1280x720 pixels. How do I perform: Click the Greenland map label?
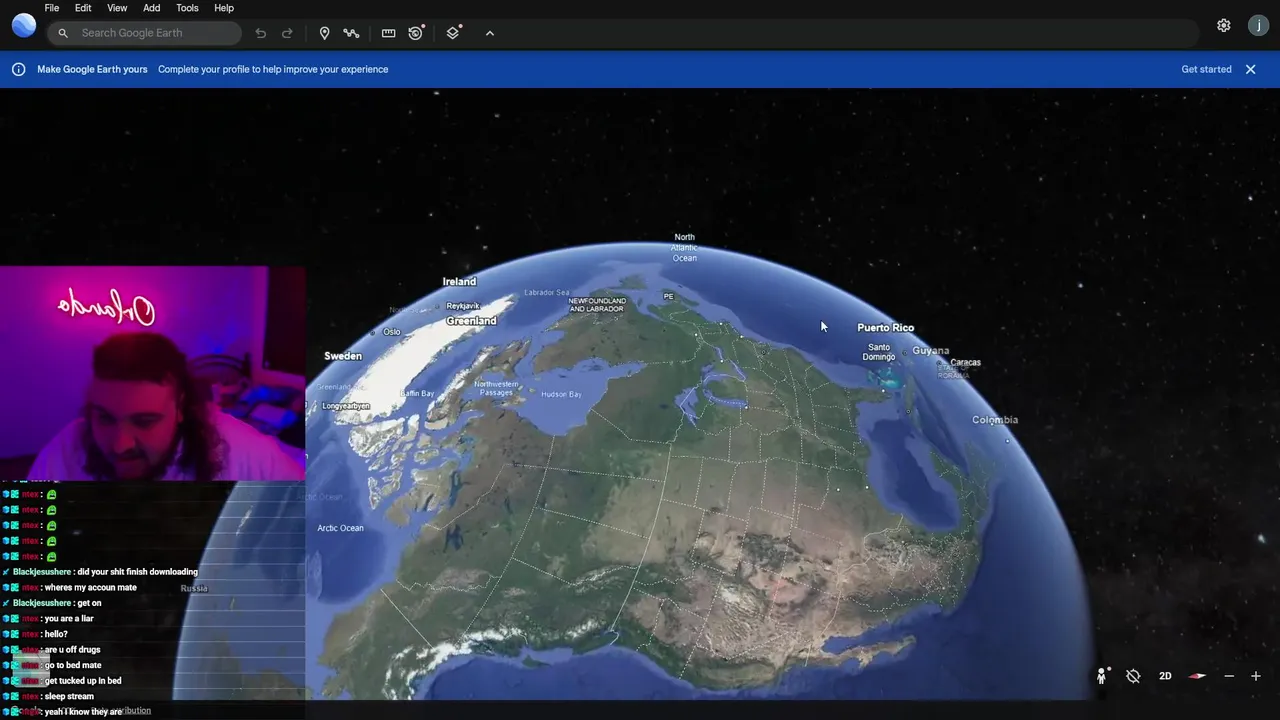point(471,321)
